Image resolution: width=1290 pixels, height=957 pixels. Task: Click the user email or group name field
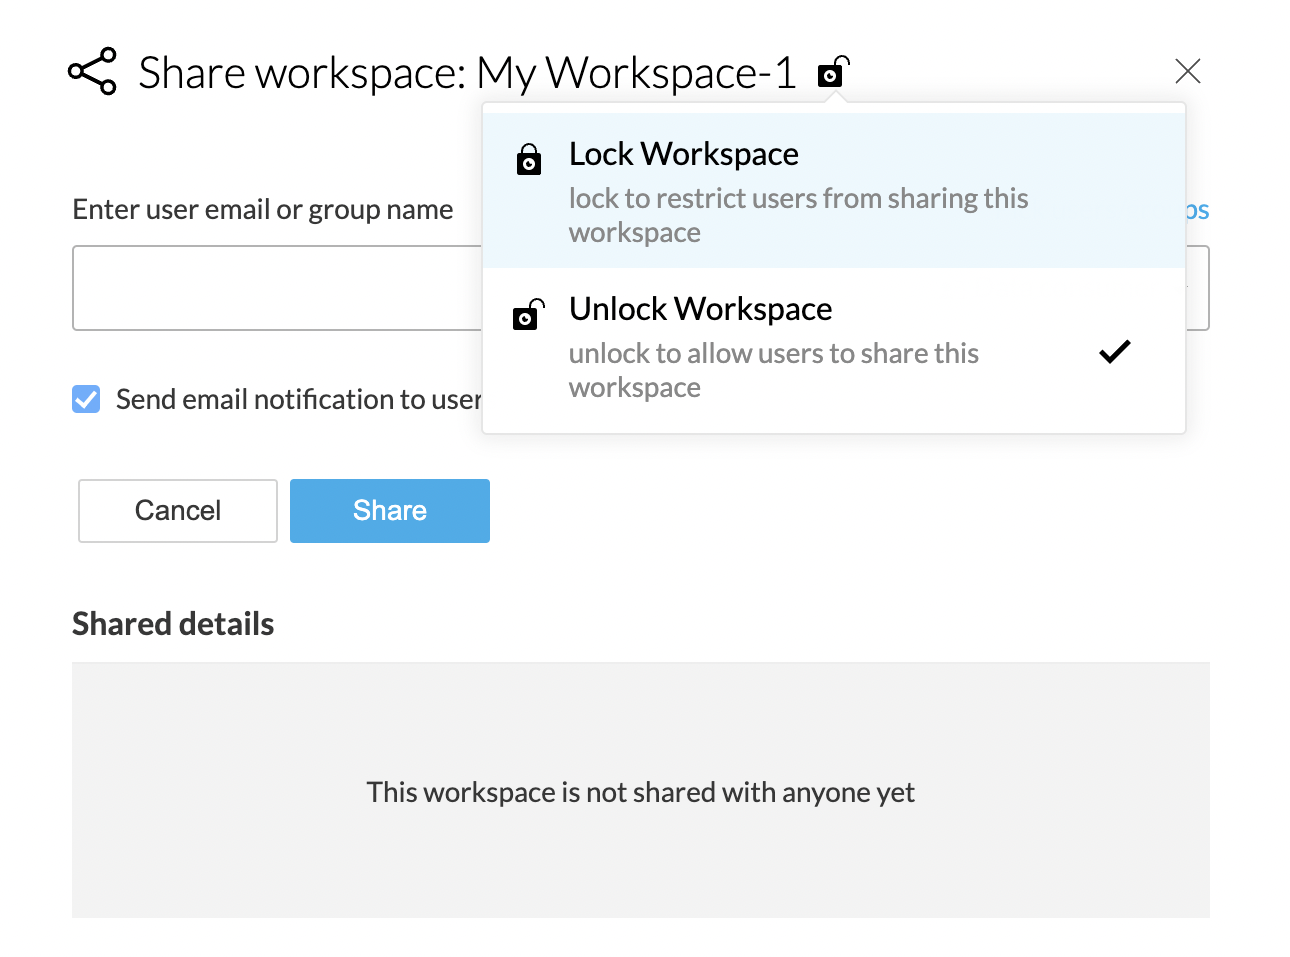(x=276, y=288)
